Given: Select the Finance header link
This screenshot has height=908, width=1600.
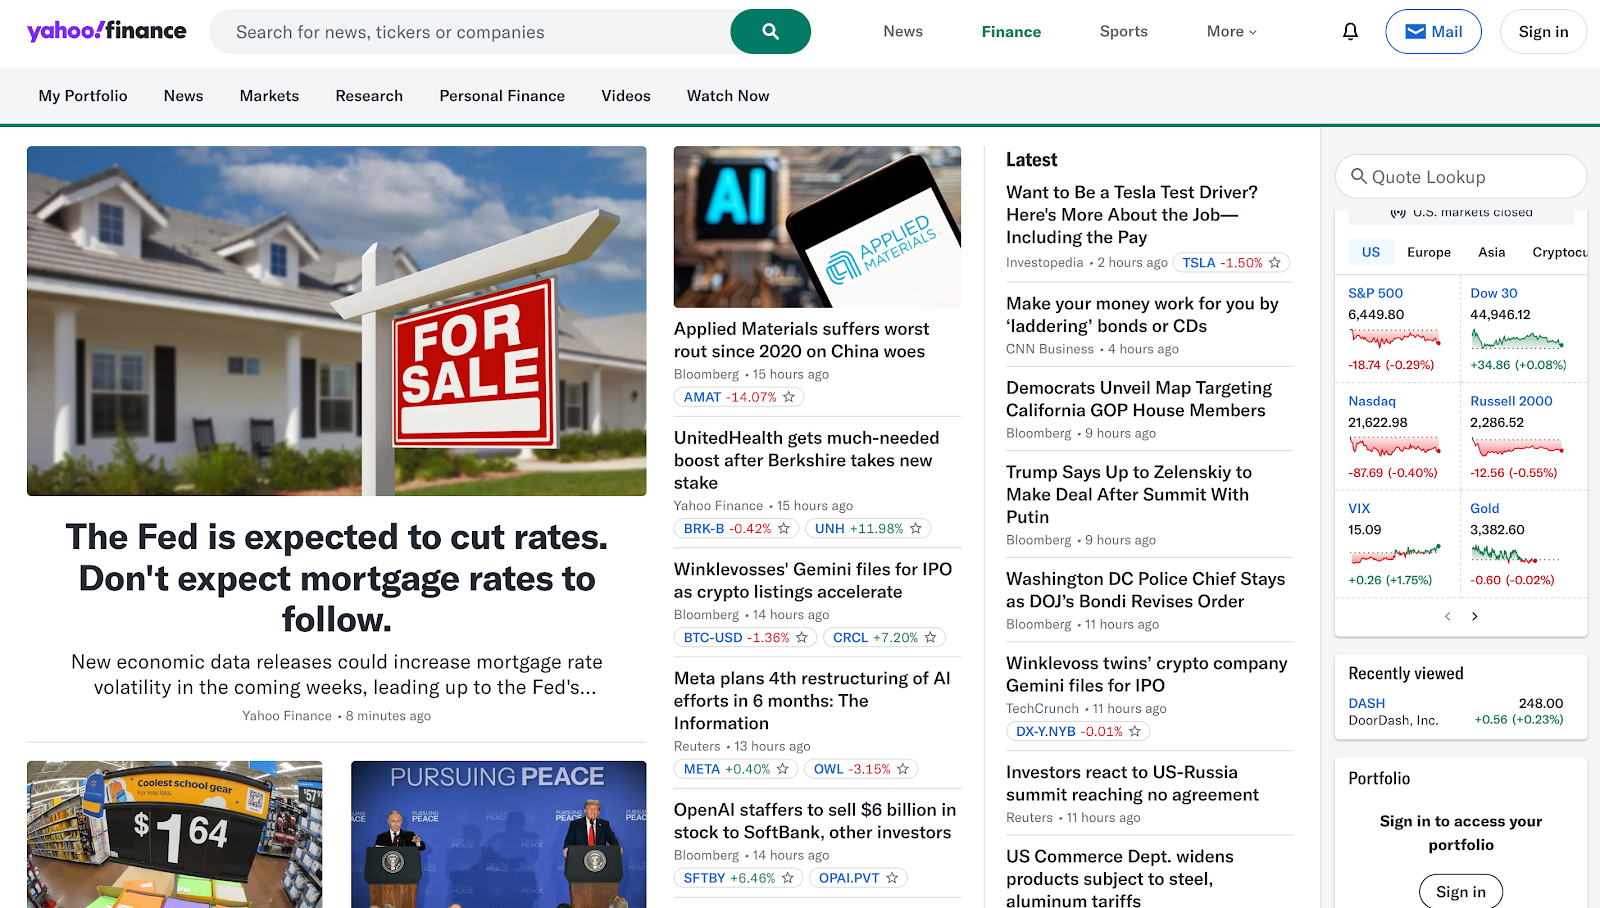Looking at the screenshot, I should click(x=1011, y=32).
